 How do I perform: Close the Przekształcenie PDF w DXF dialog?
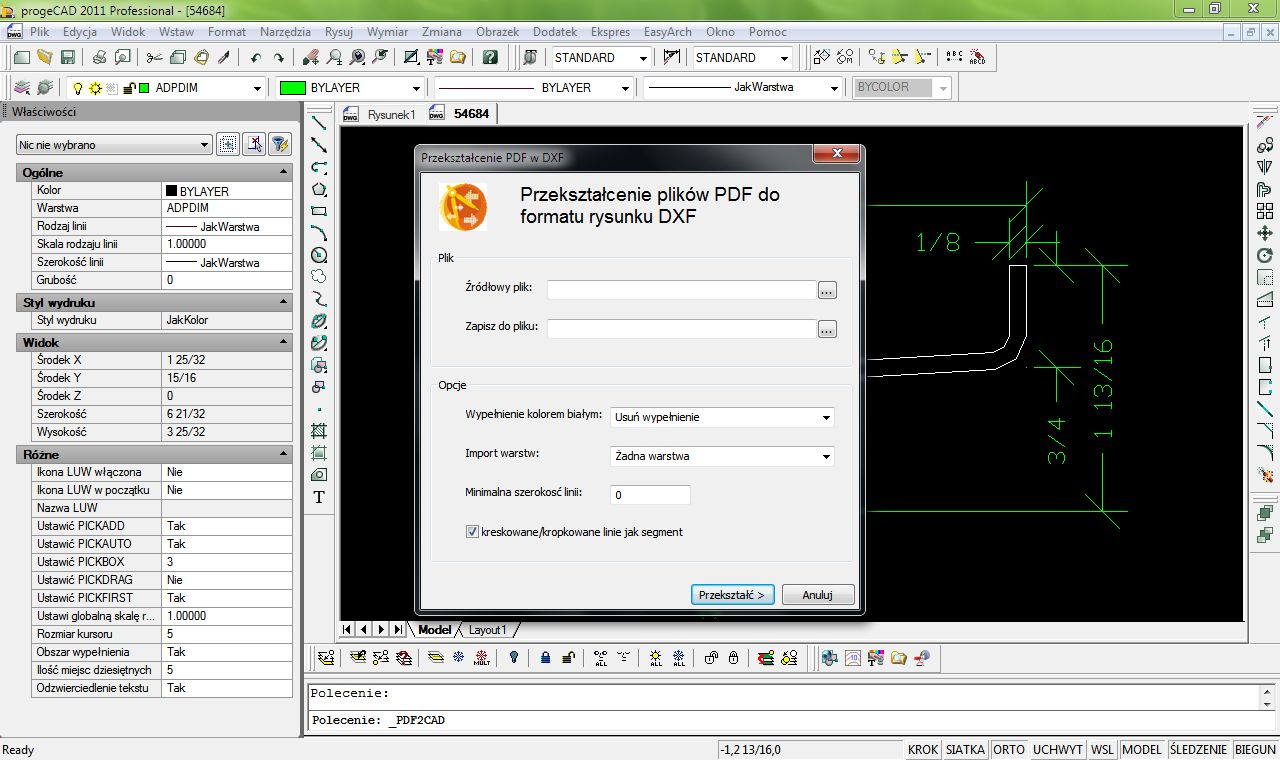(x=836, y=155)
